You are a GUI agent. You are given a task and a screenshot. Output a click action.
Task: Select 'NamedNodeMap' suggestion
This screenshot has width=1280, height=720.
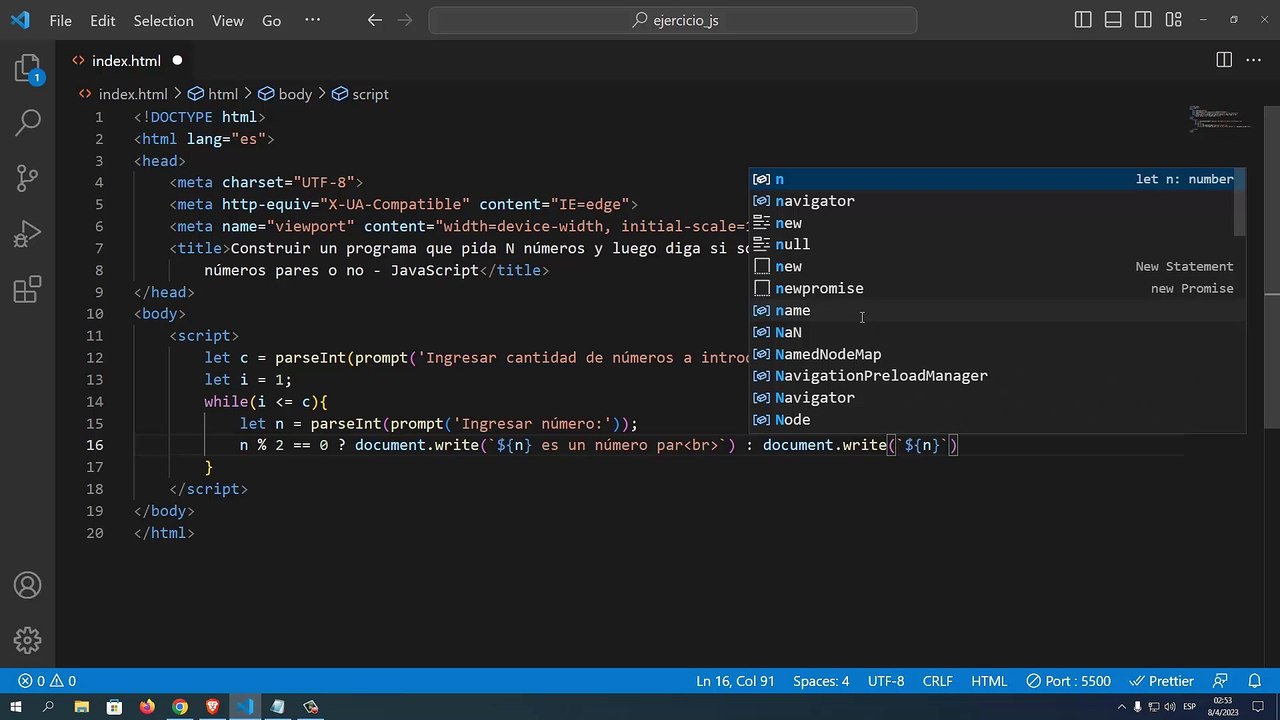coord(994,355)
